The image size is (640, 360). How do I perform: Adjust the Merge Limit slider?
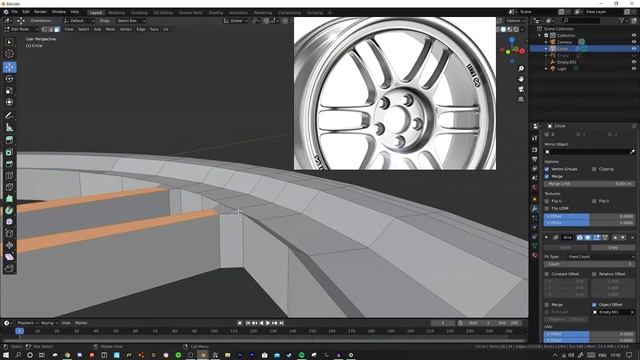589,184
